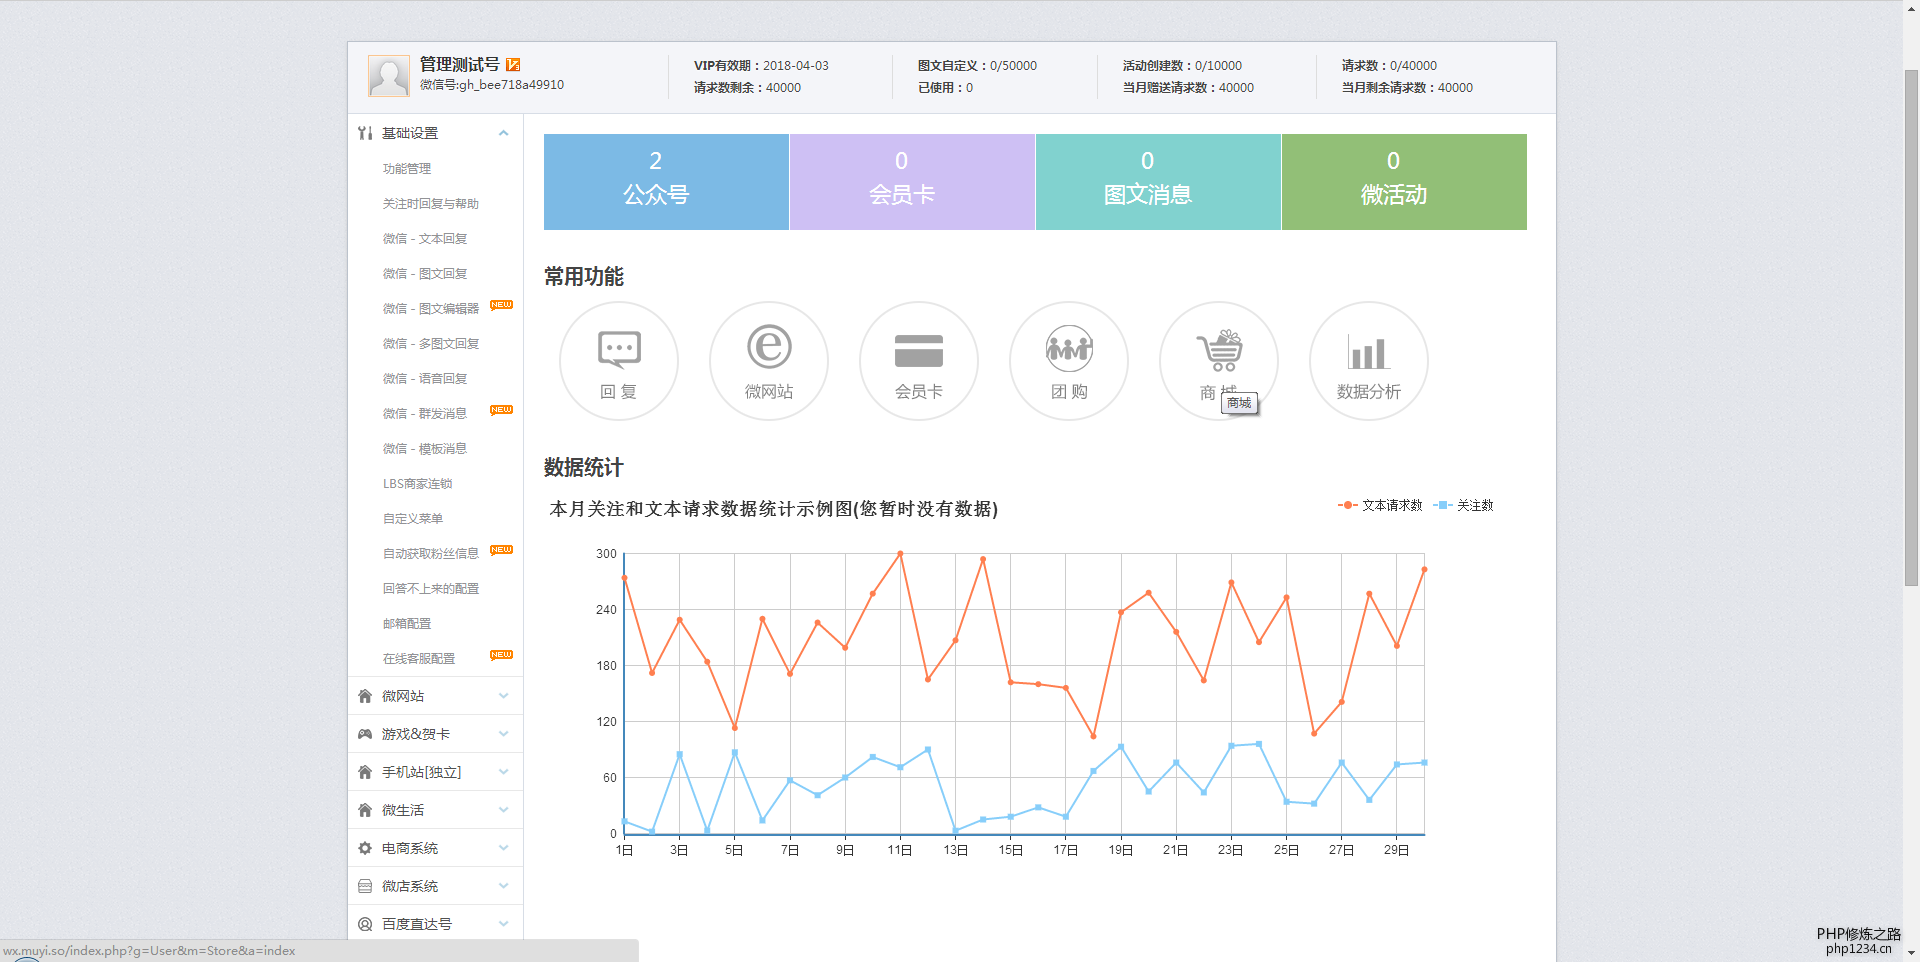
Task: Click the home icon beside 手机站[独立]
Action: tap(365, 772)
